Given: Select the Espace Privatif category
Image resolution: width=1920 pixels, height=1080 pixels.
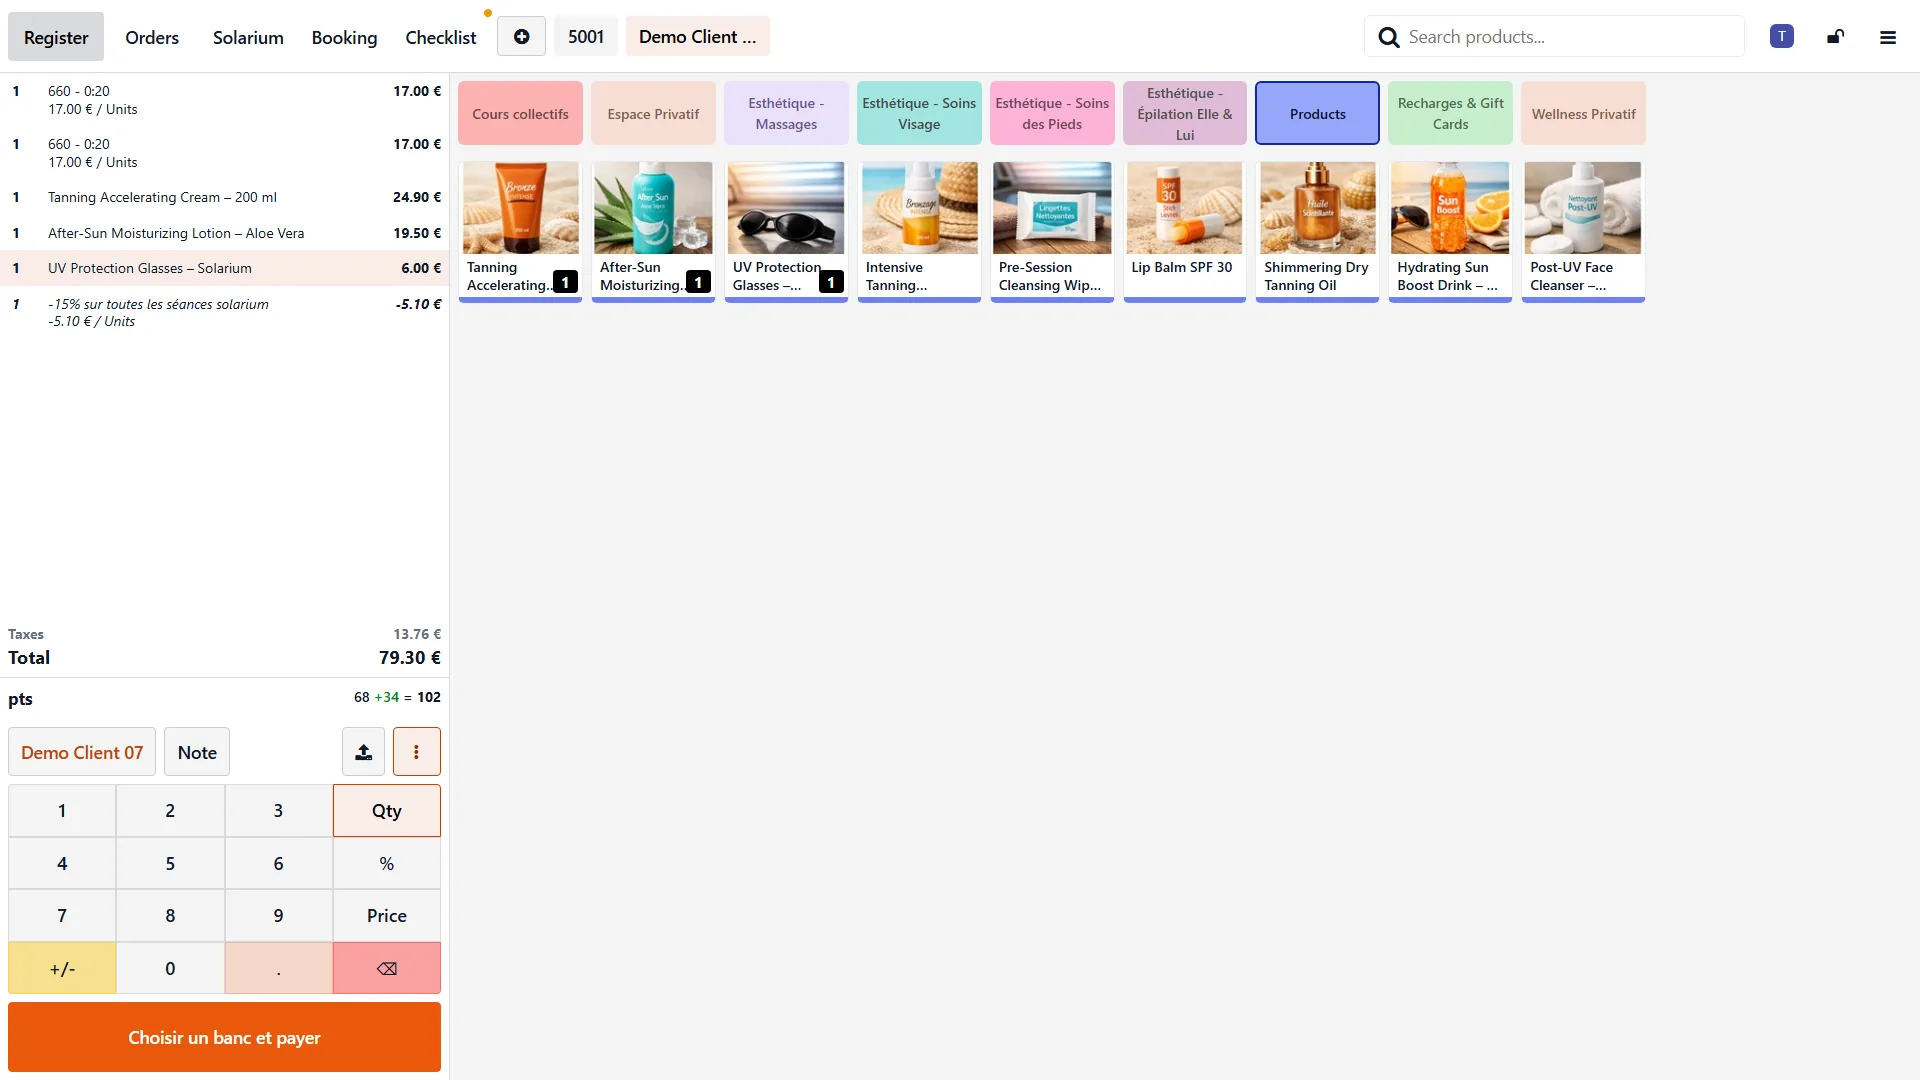Looking at the screenshot, I should (x=653, y=114).
